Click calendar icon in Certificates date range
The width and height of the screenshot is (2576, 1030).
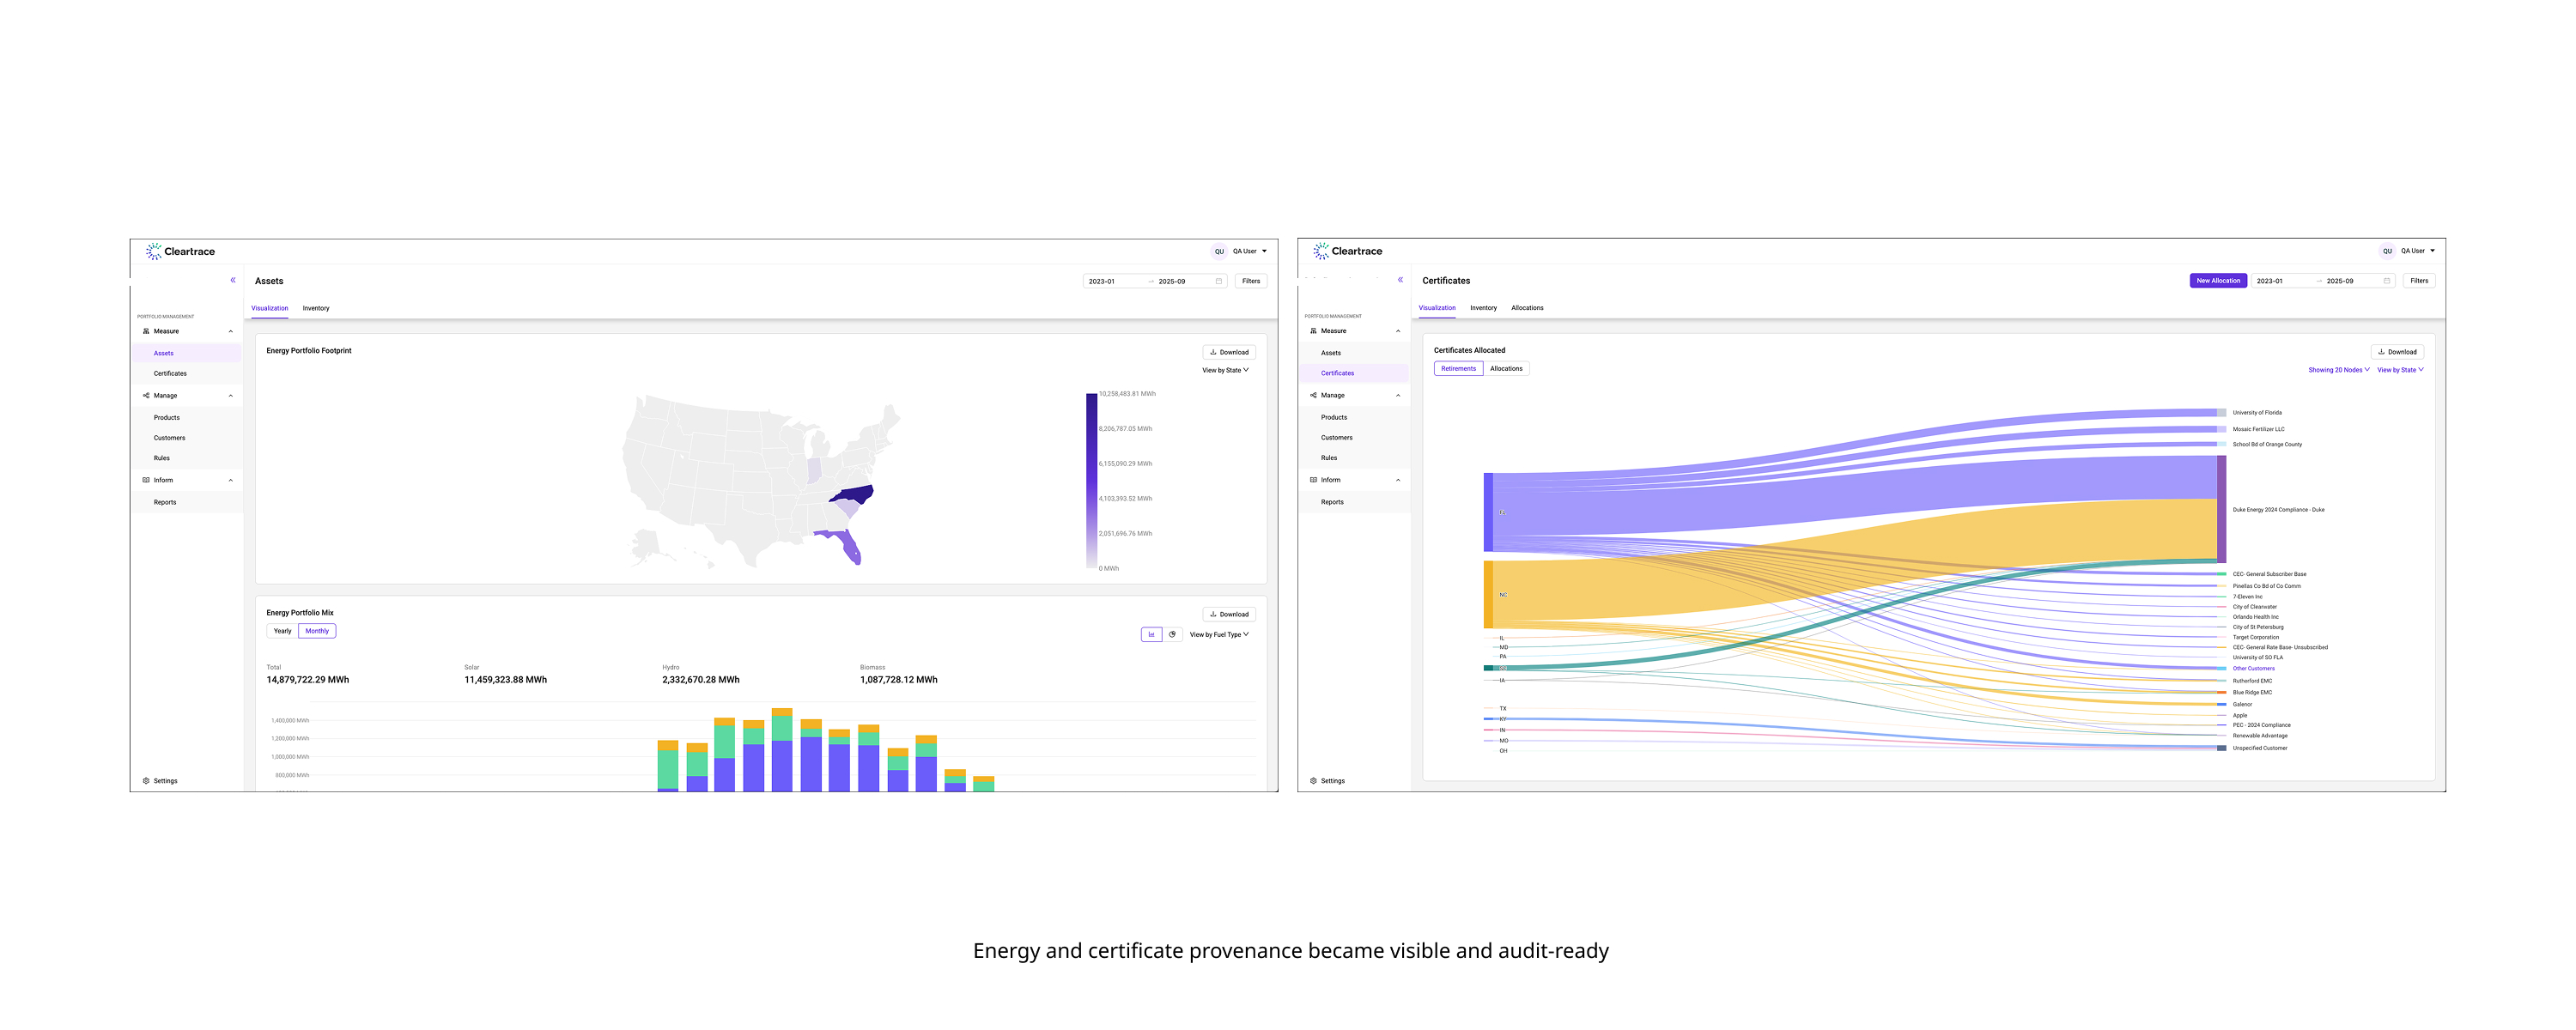point(2386,281)
